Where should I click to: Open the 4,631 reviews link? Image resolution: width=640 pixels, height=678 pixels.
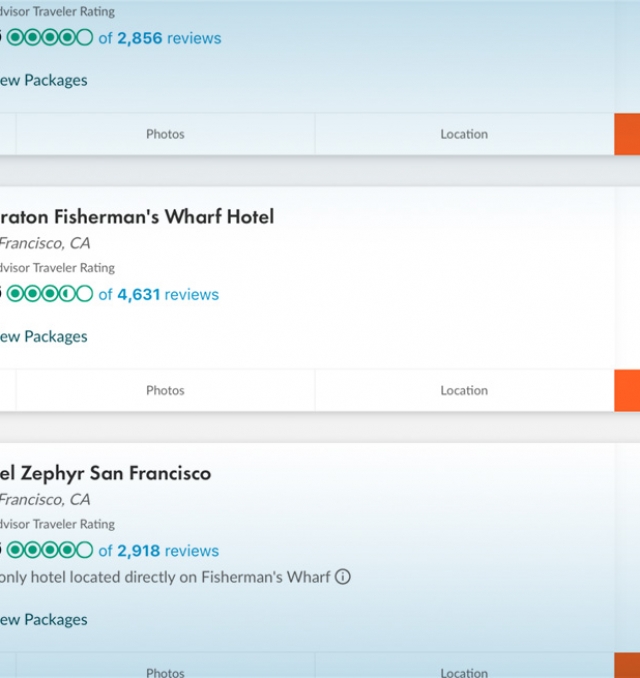158,294
